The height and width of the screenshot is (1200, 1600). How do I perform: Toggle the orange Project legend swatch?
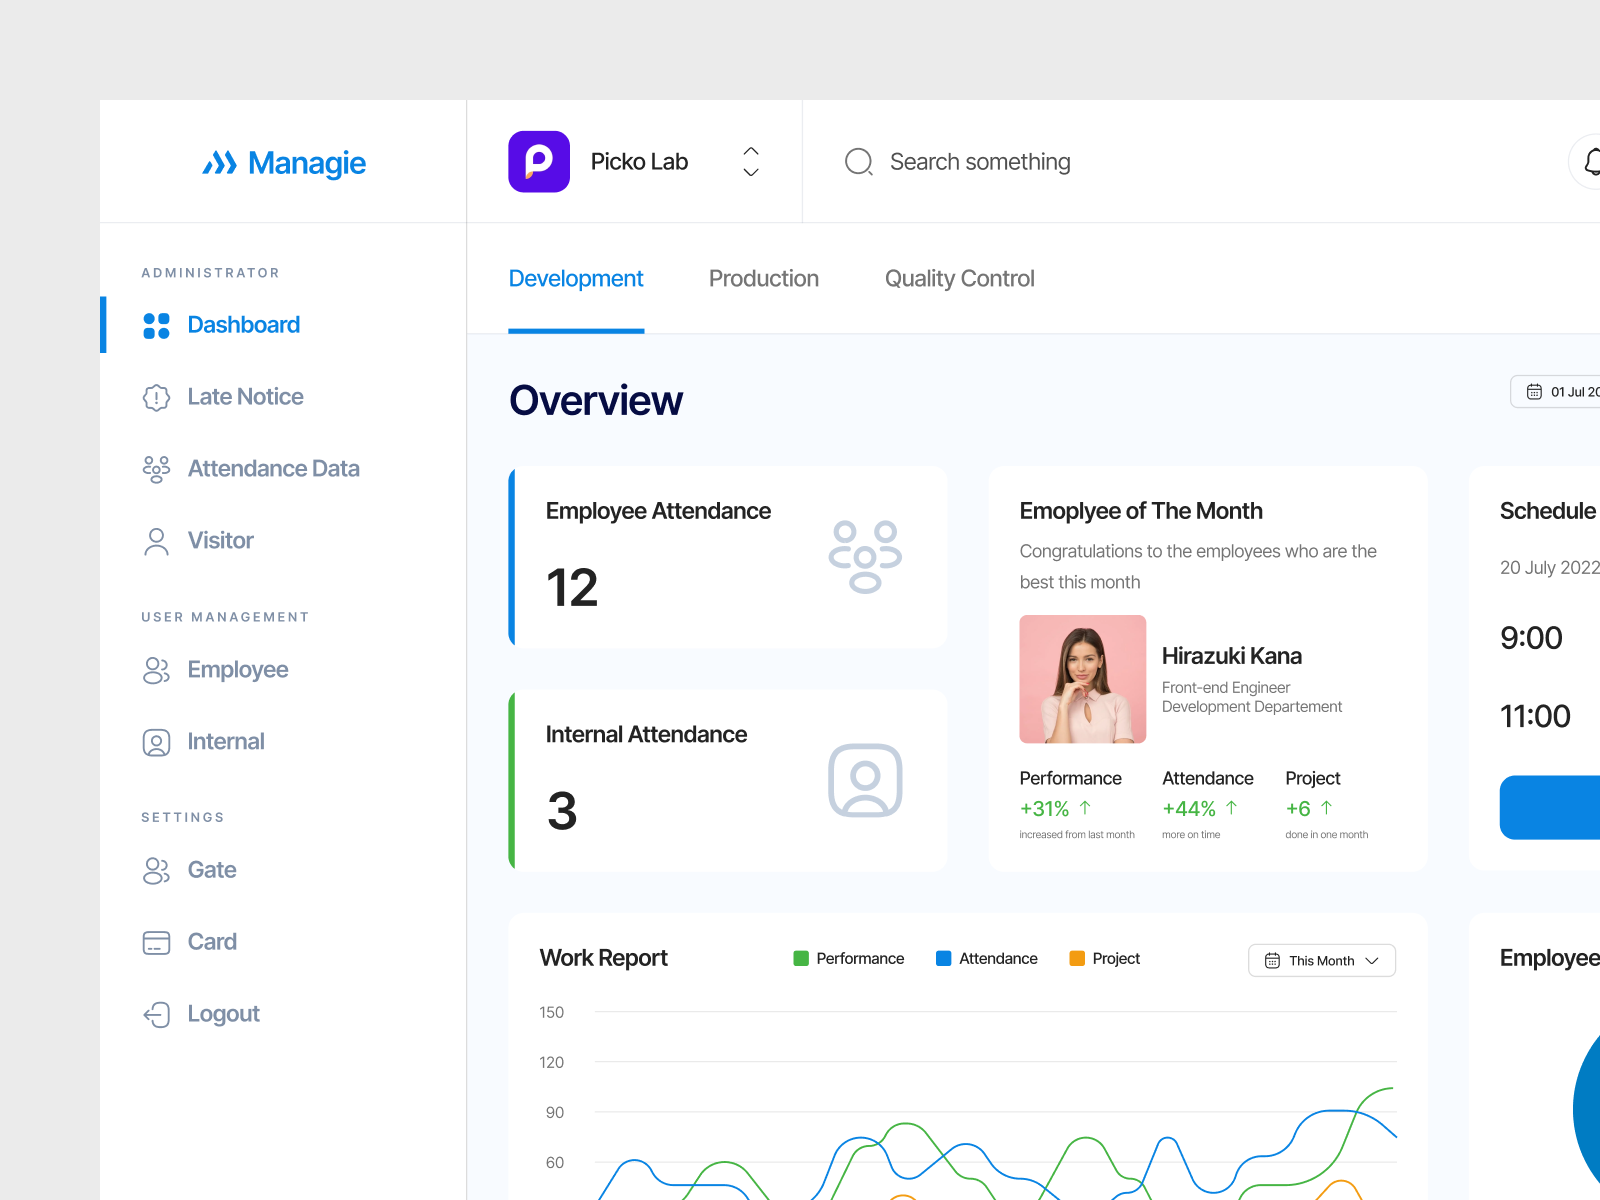click(1077, 958)
